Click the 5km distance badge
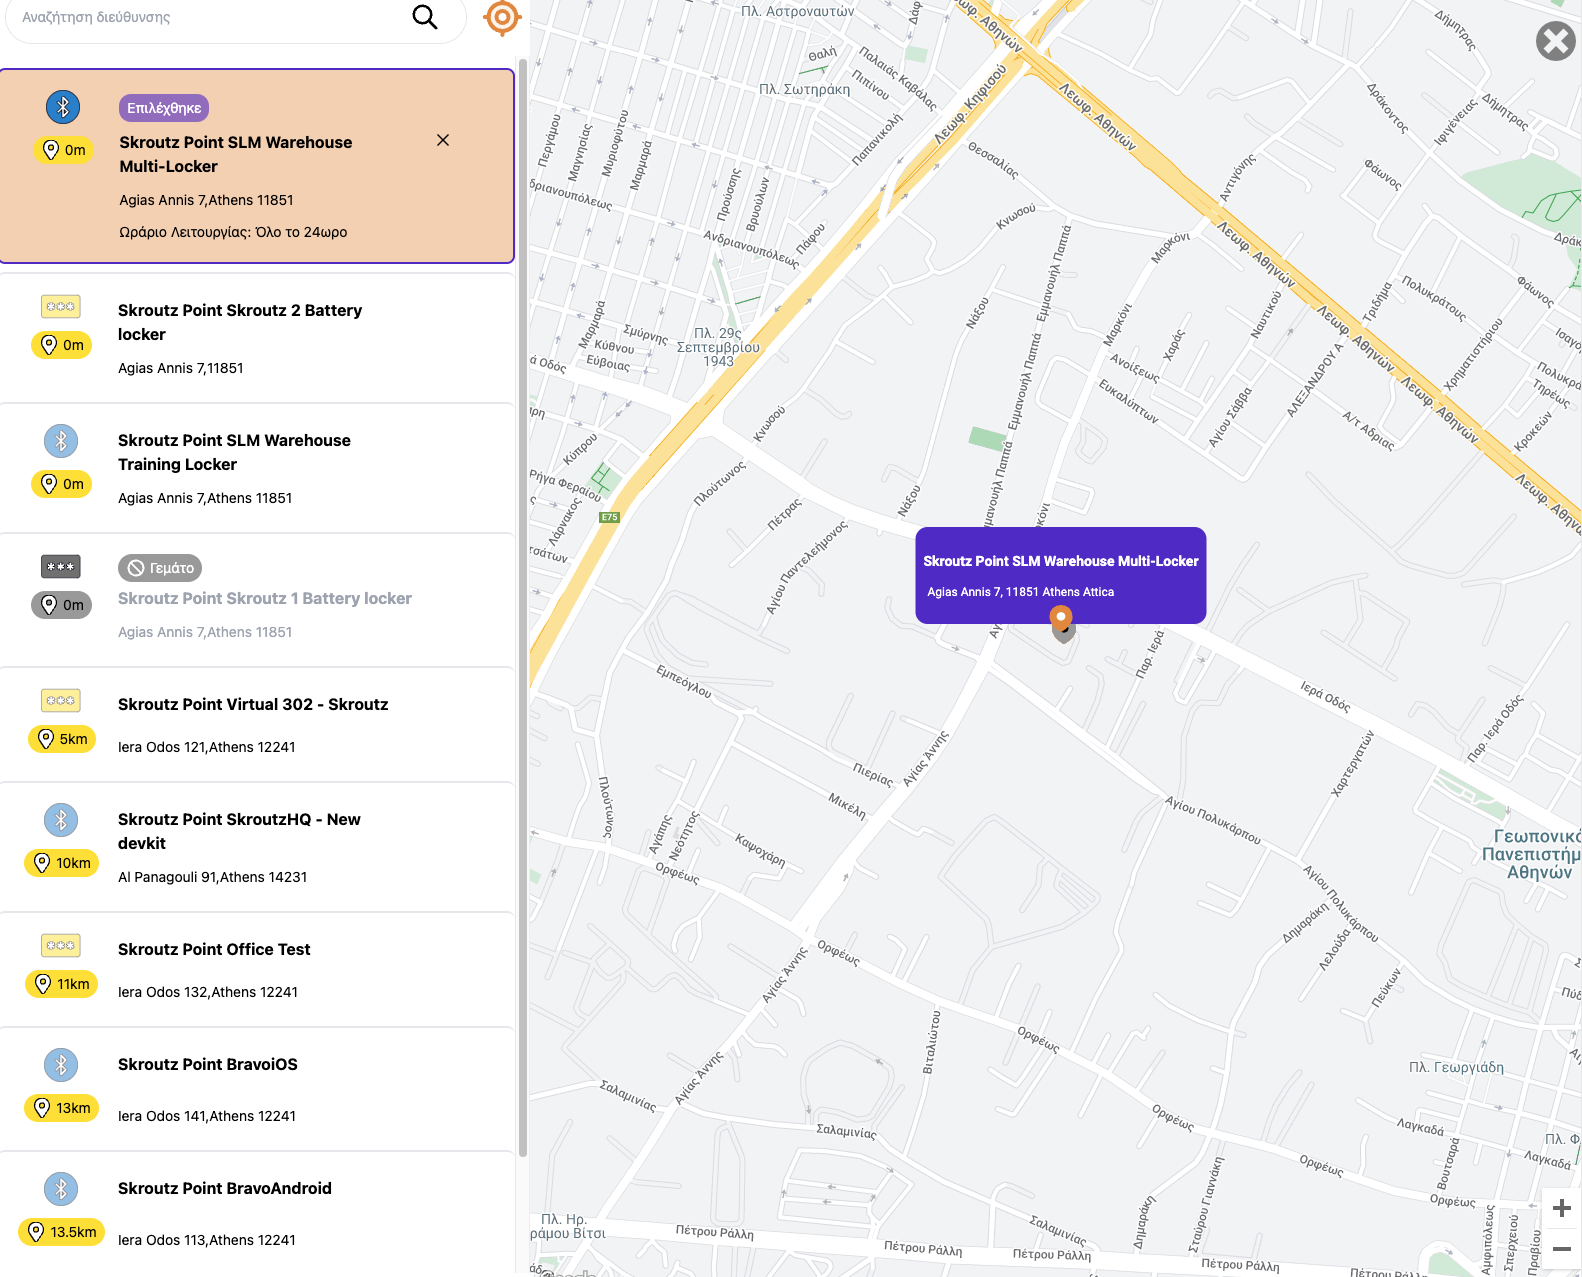The width and height of the screenshot is (1582, 1277). pyautogui.click(x=62, y=739)
